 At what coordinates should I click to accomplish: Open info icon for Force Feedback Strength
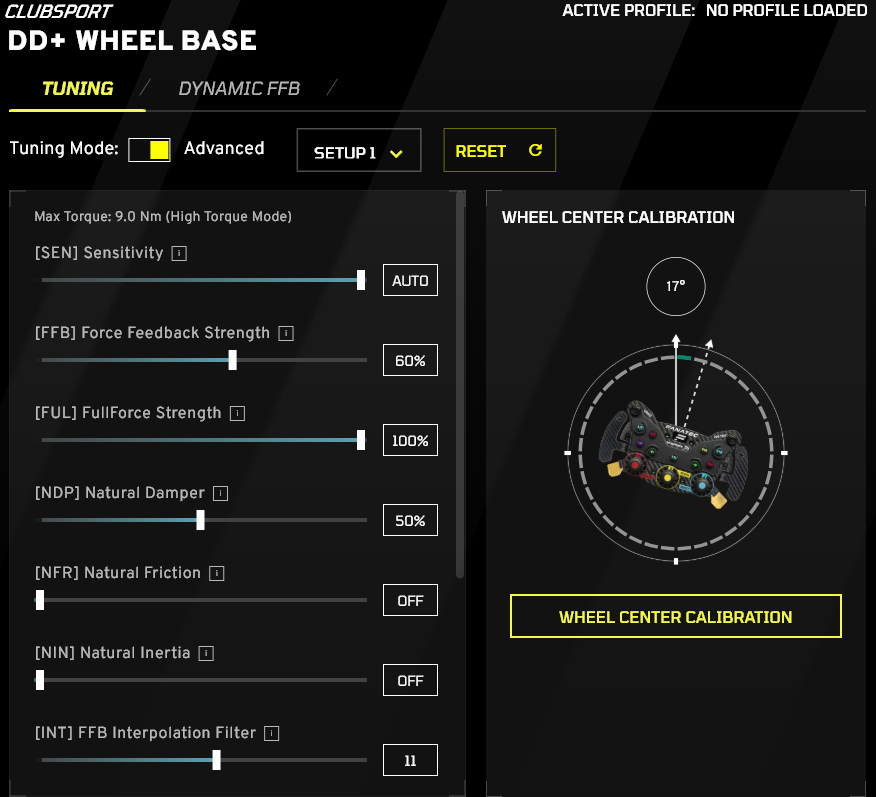pos(286,334)
